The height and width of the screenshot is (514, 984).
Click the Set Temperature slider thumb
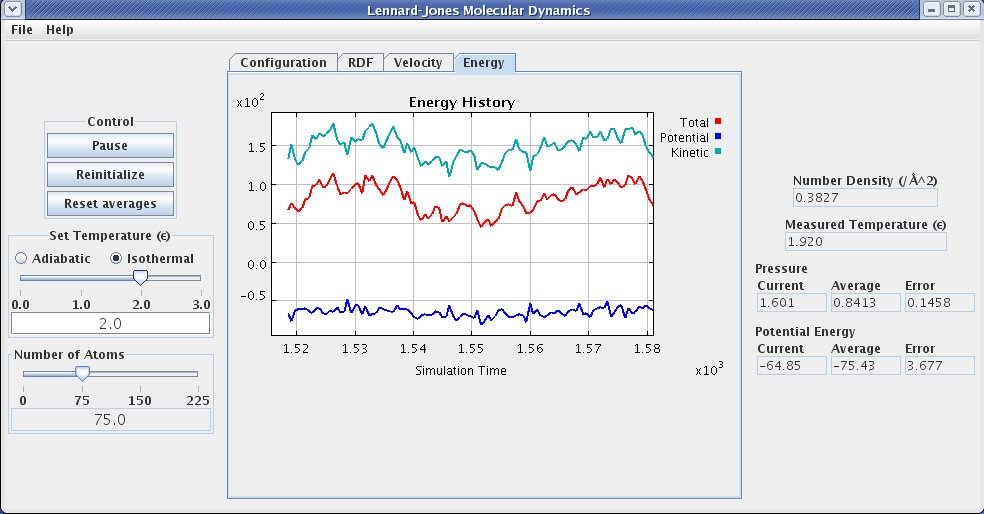[x=141, y=277]
